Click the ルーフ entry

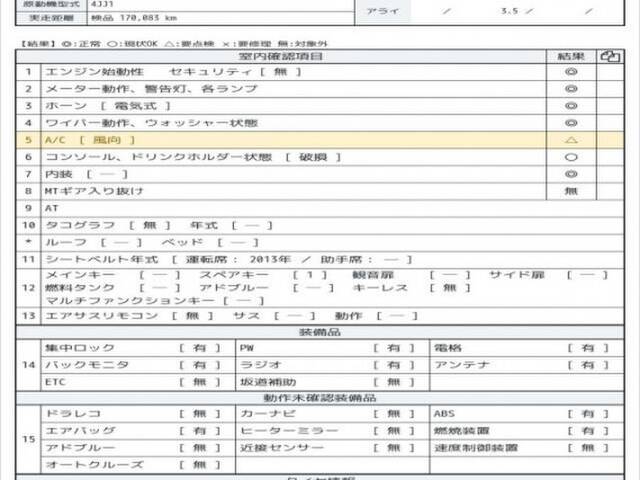93,242
